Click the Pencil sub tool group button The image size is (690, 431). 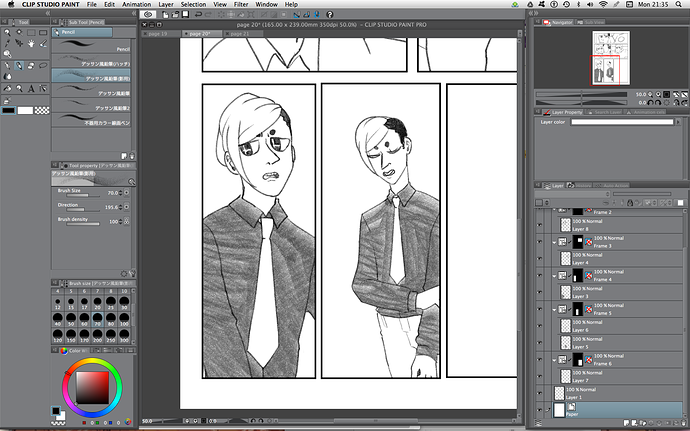click(69, 32)
